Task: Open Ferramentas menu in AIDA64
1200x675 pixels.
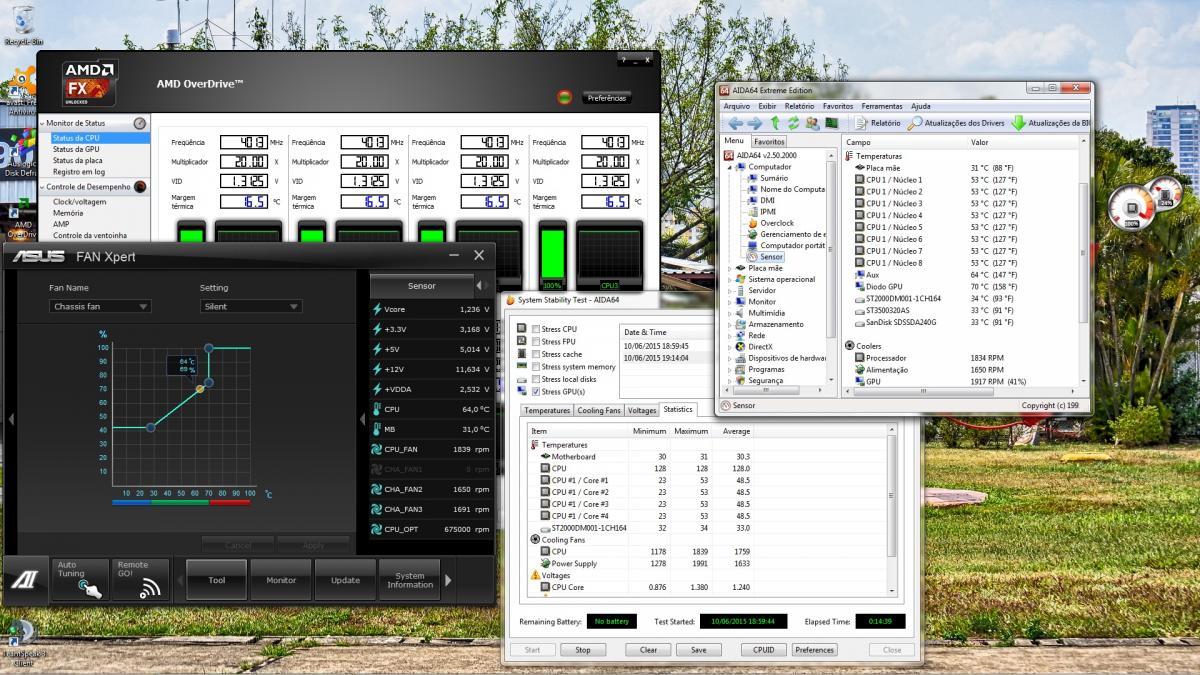Action: tap(882, 106)
